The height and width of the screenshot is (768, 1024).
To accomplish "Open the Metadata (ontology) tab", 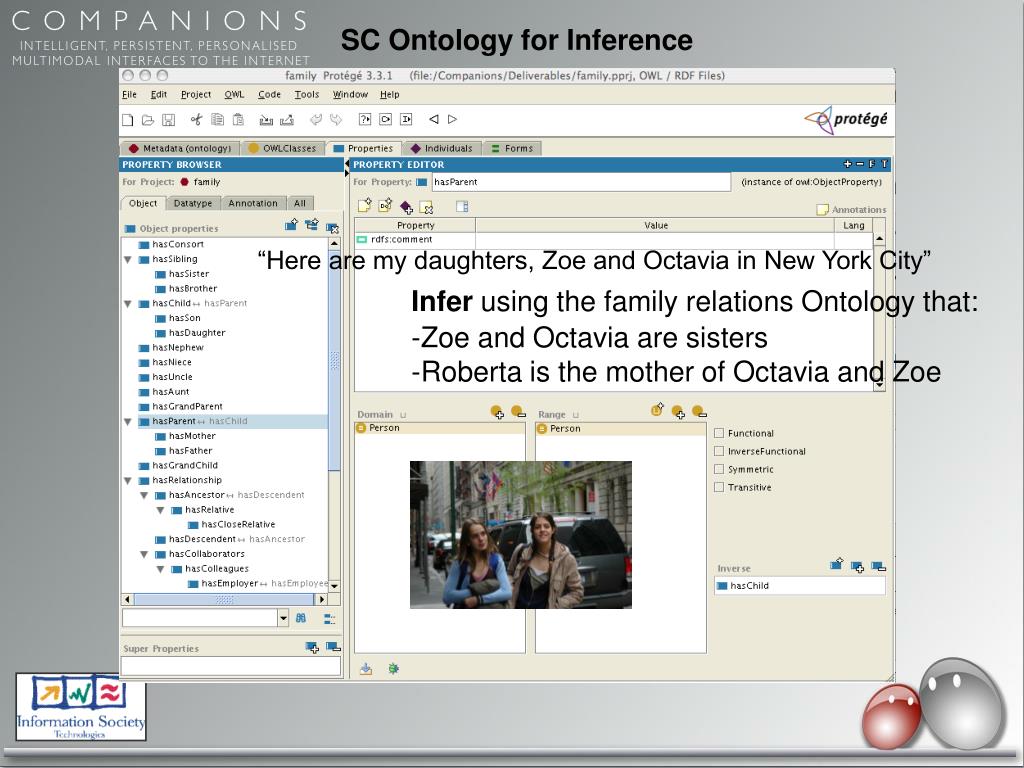I will pyautogui.click(x=180, y=148).
